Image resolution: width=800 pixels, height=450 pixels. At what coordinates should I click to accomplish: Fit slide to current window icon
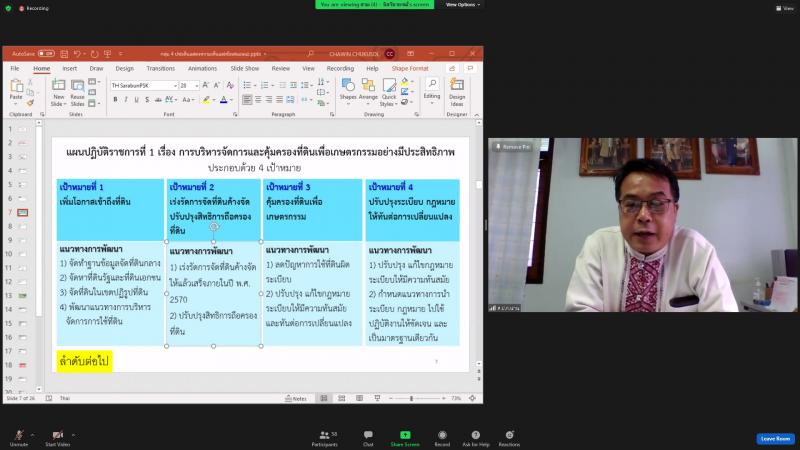click(x=472, y=398)
